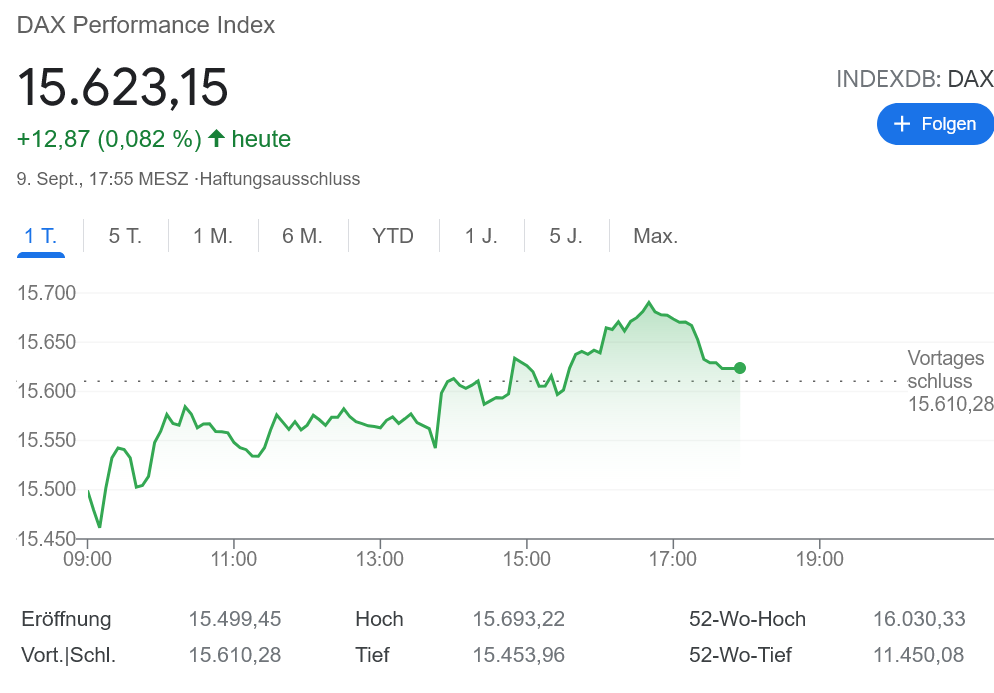
Task: Click the Vortagesschluss 15.610,28 label
Action: [x=946, y=381]
